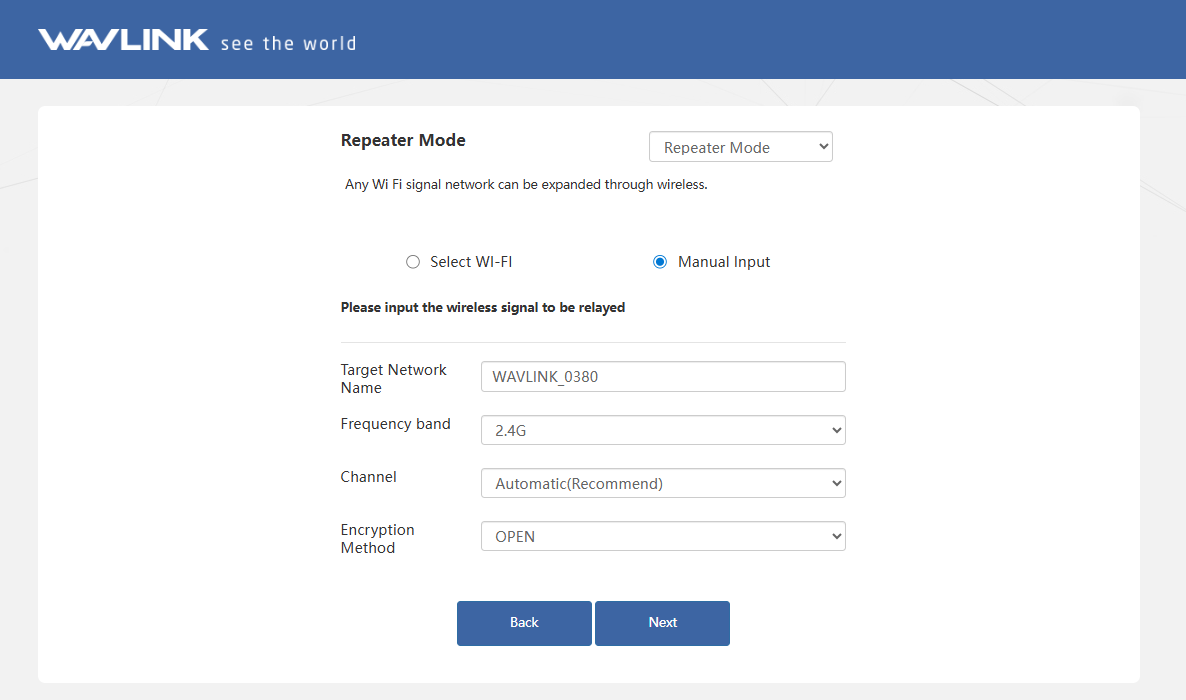Click the WAVLINK logo in the header
The height and width of the screenshot is (700, 1186).
(123, 40)
